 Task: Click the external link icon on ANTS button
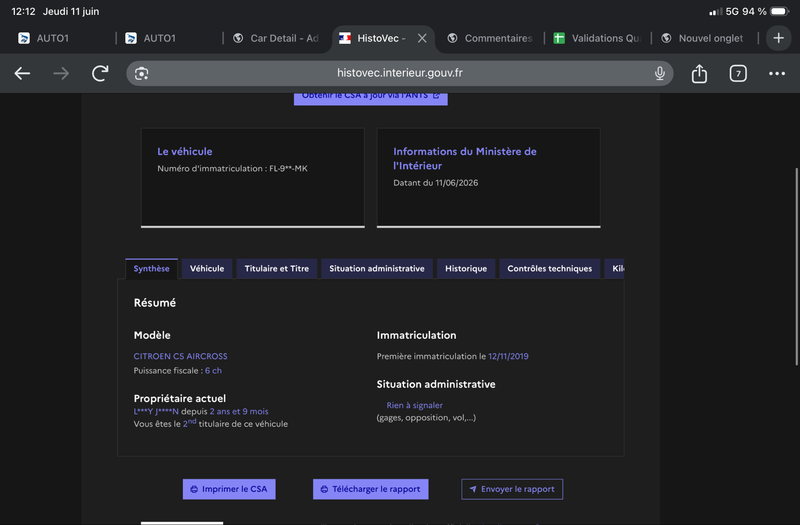(436, 95)
